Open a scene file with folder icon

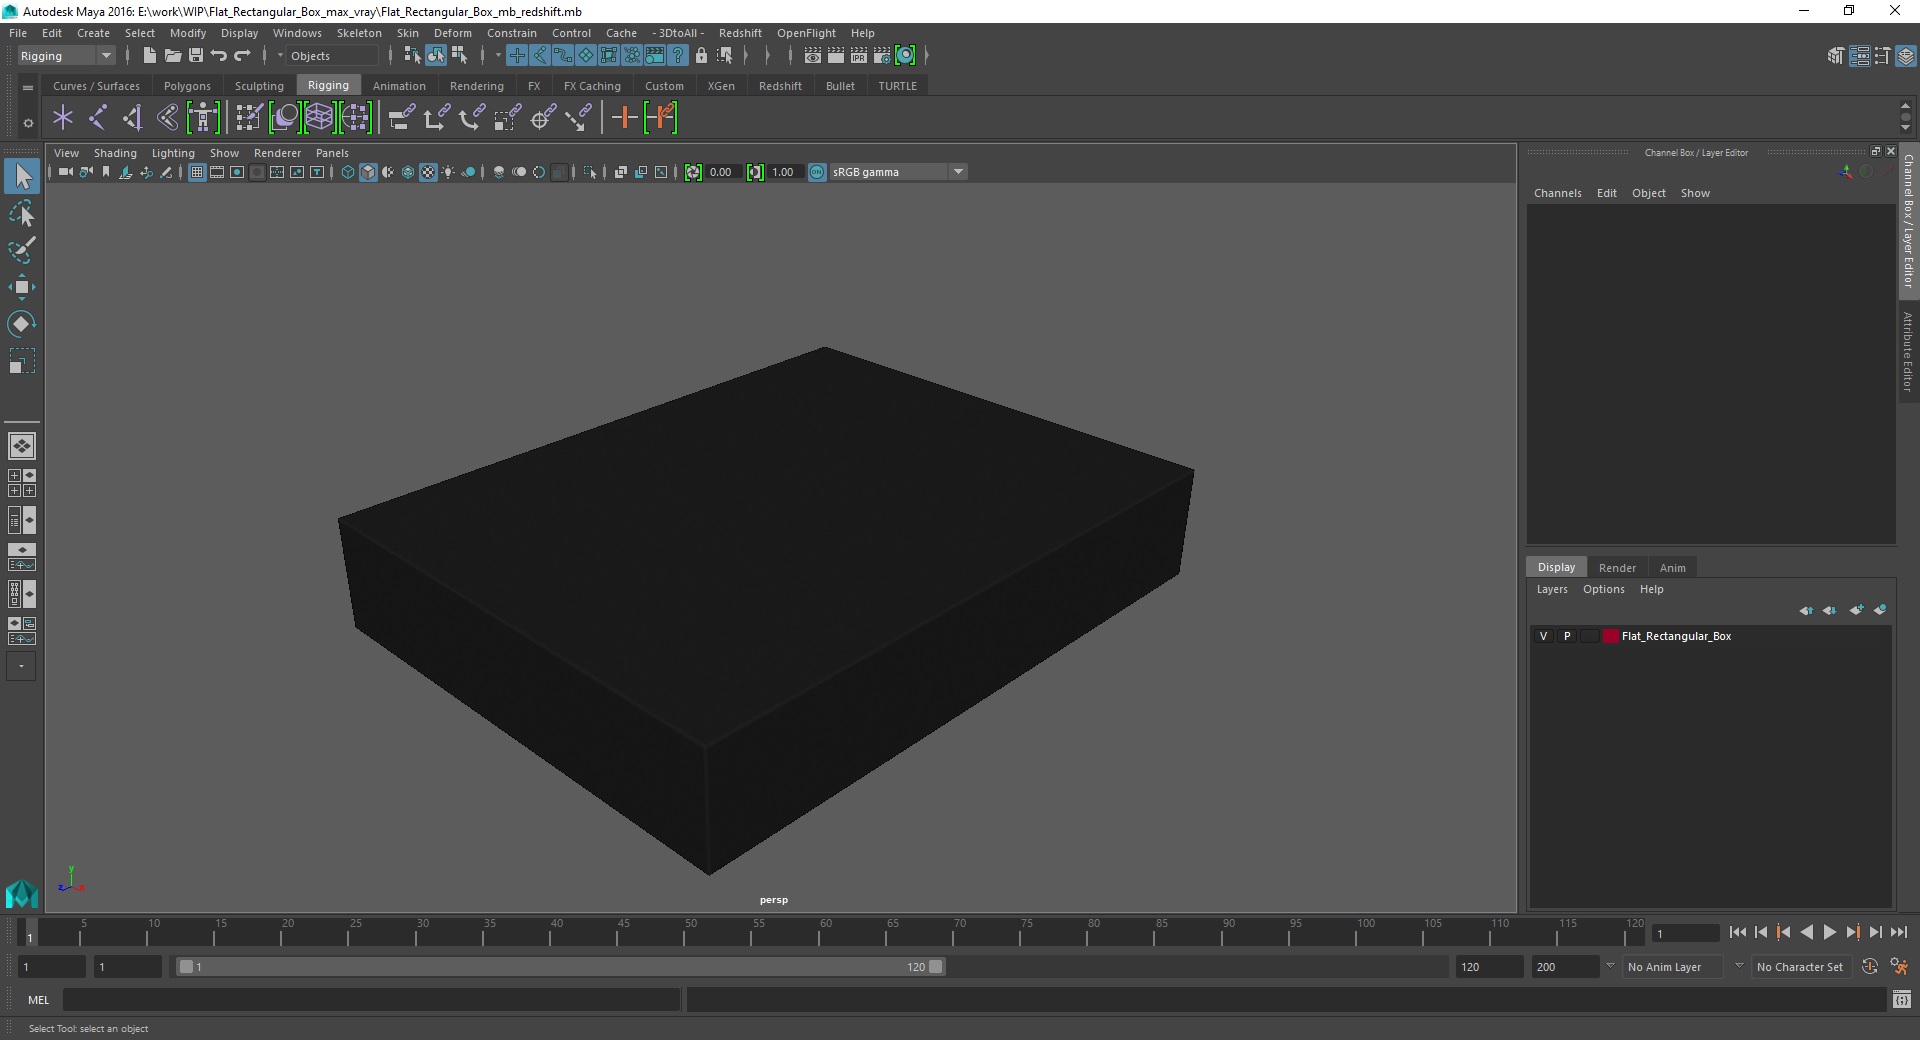coord(172,56)
